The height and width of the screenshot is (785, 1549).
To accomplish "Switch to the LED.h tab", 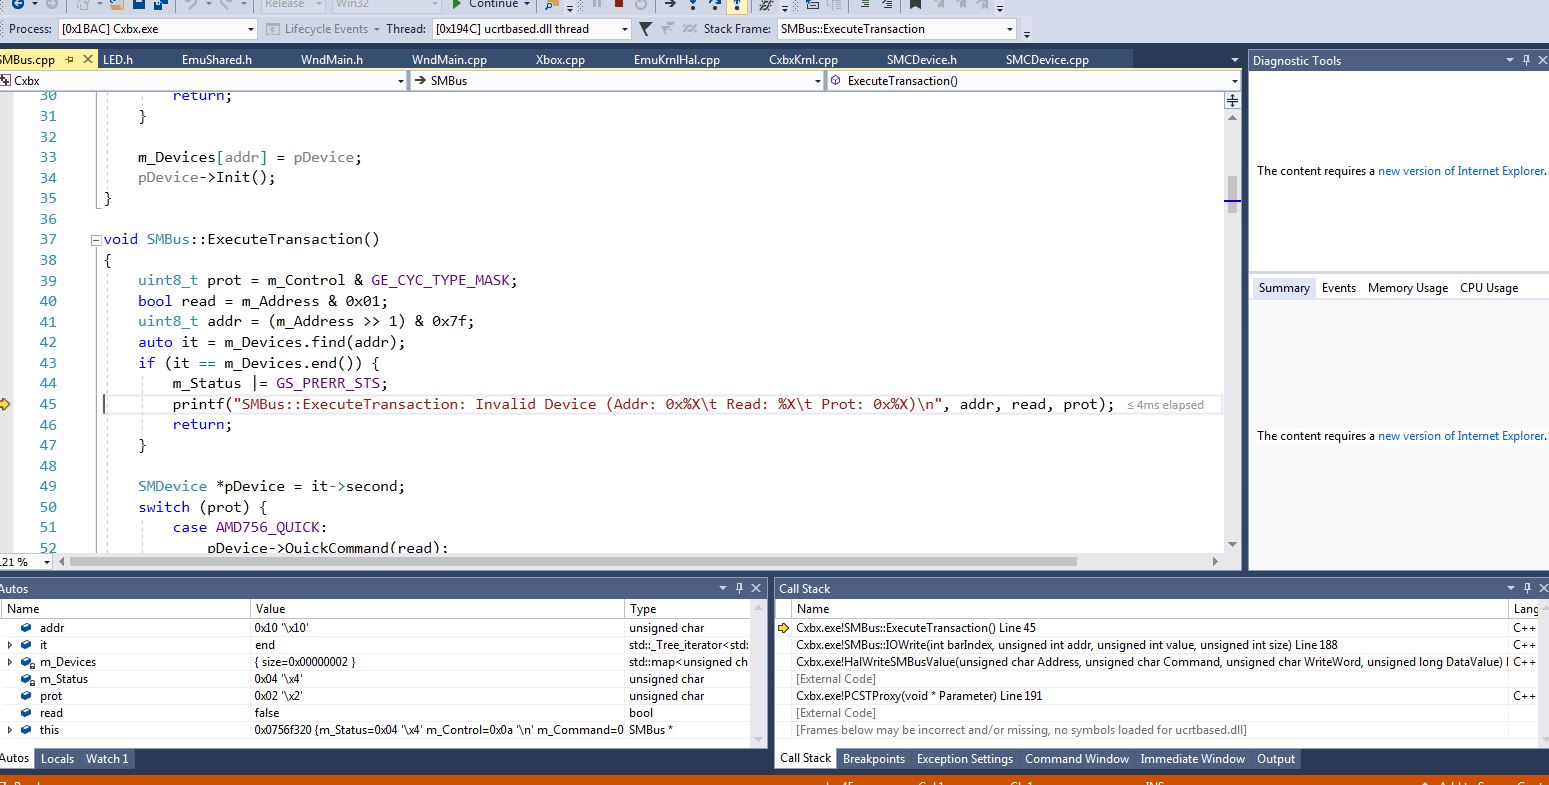I will tap(118, 60).
